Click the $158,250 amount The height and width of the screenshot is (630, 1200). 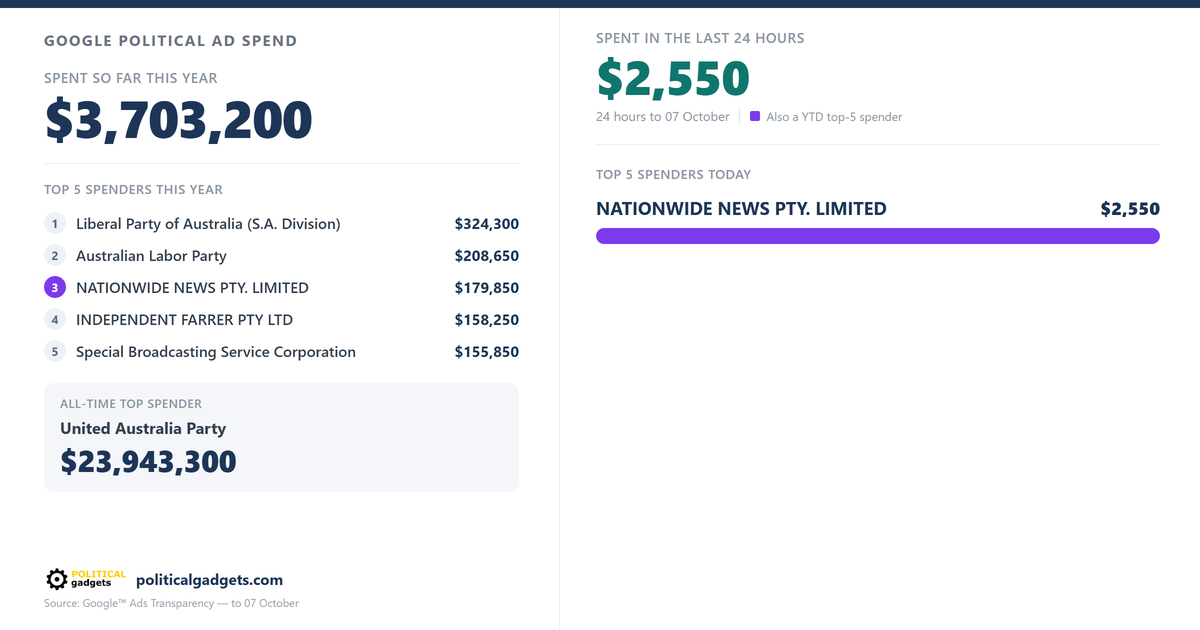[x=487, y=320]
